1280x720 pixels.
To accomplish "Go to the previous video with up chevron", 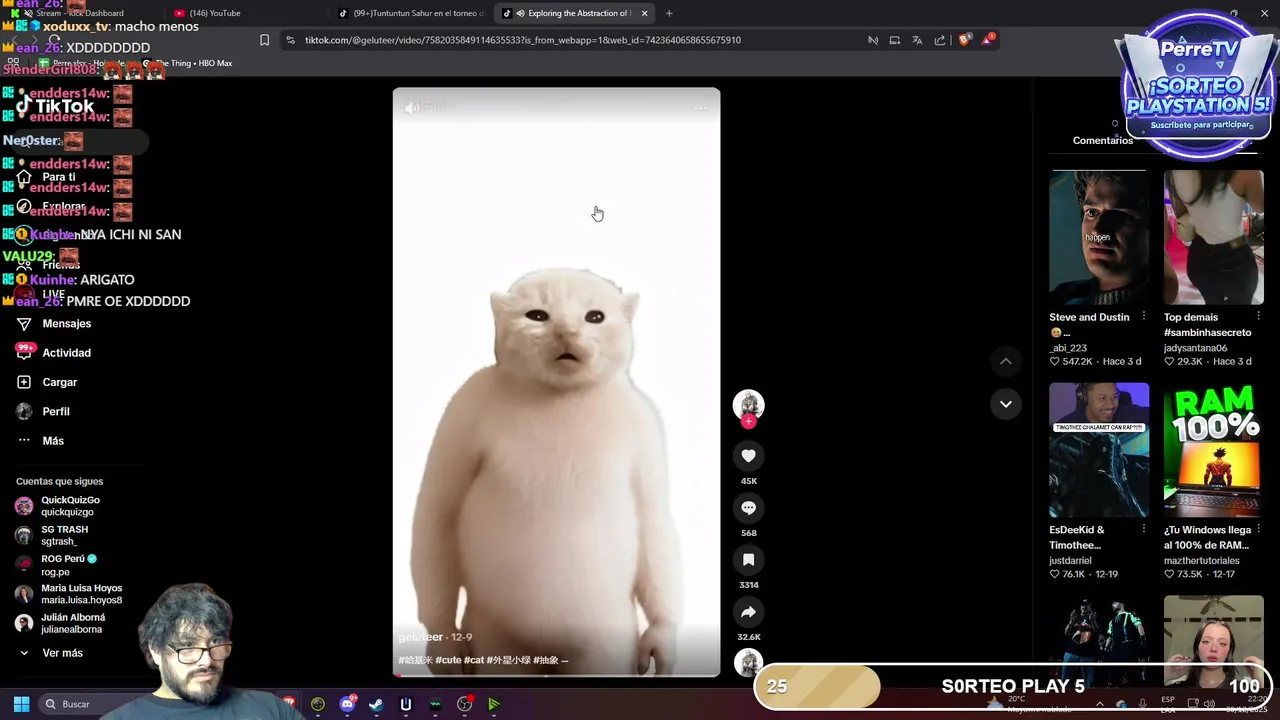I will click(x=1006, y=361).
